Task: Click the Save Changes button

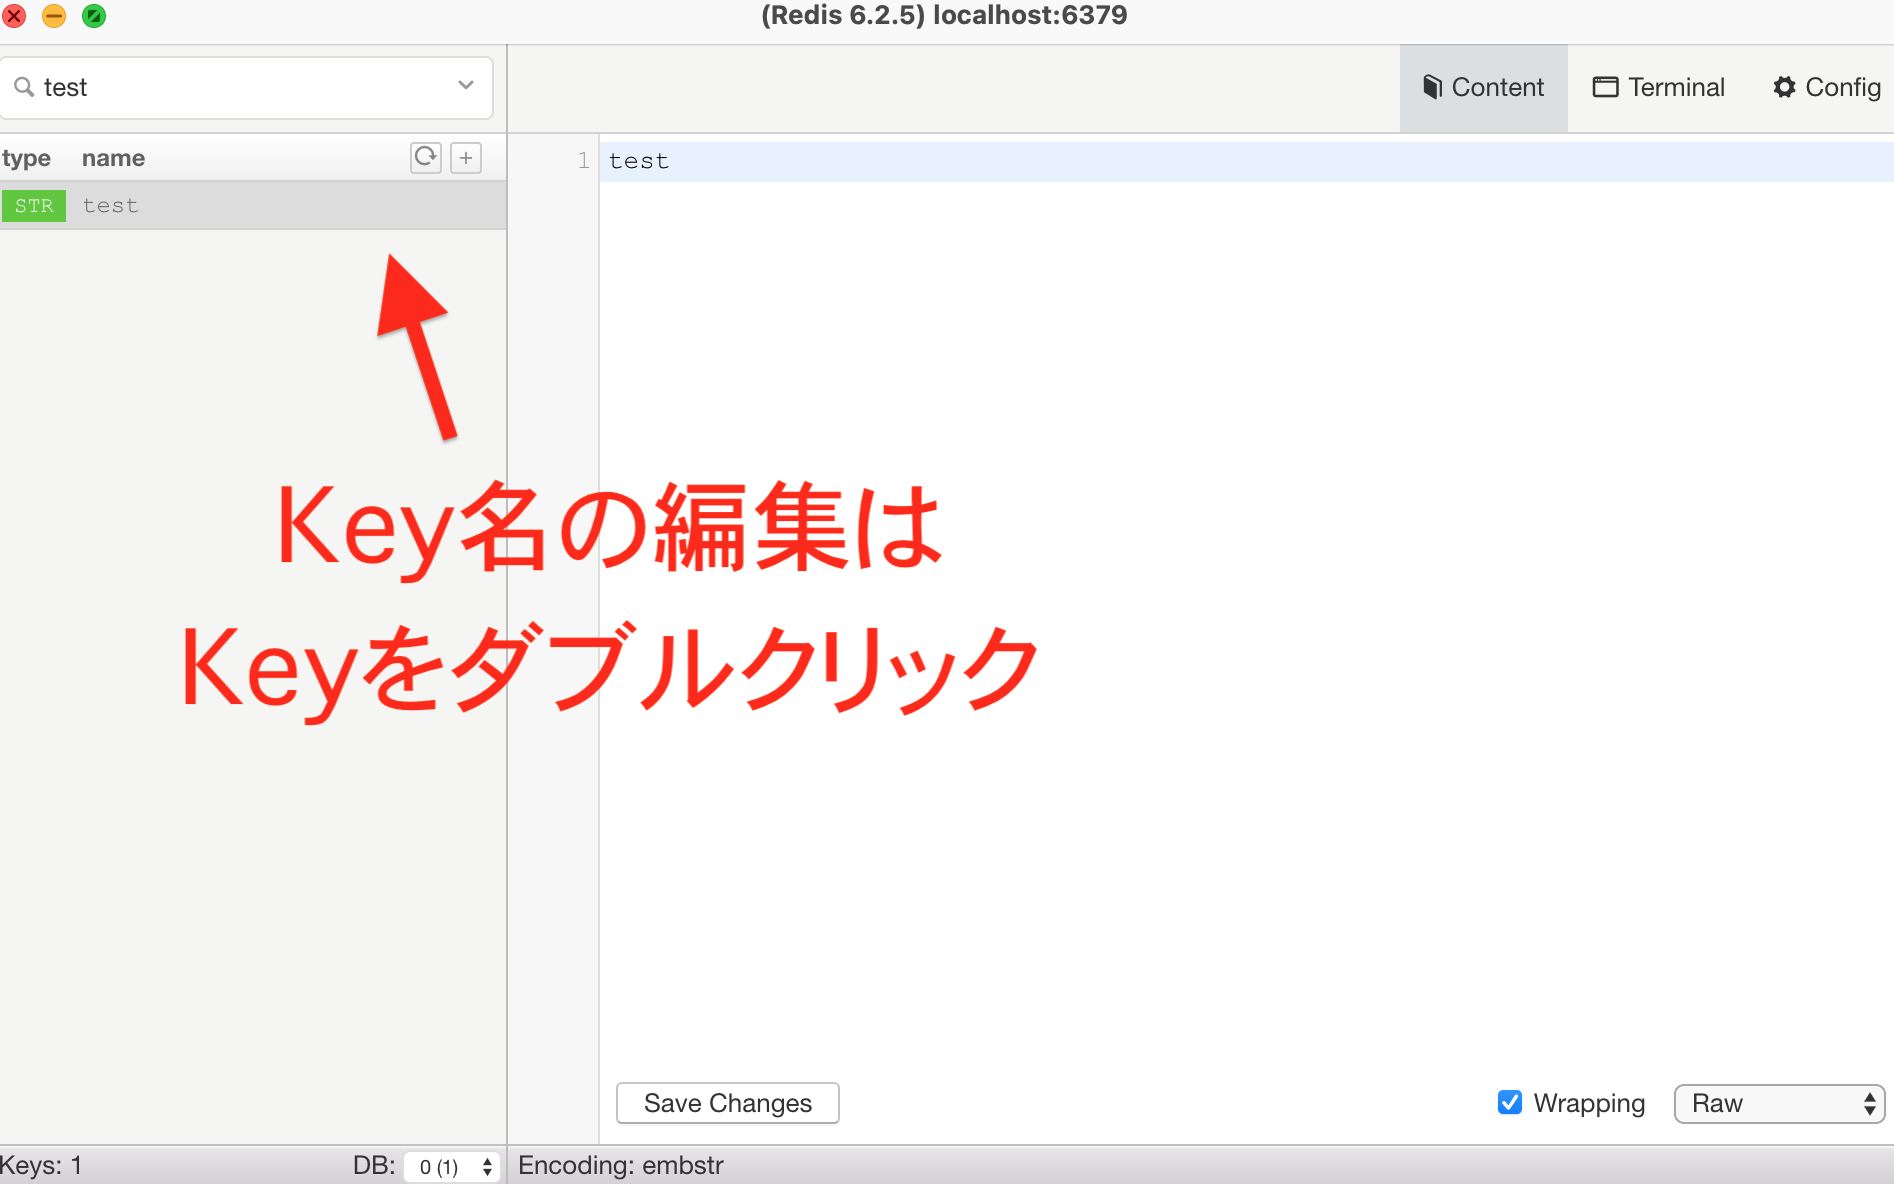Action: tap(727, 1103)
